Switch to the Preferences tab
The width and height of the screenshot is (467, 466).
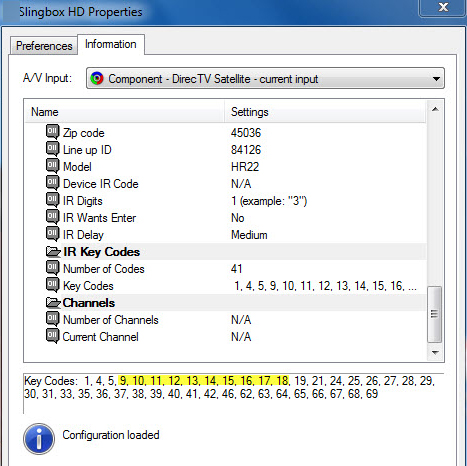coord(44,46)
